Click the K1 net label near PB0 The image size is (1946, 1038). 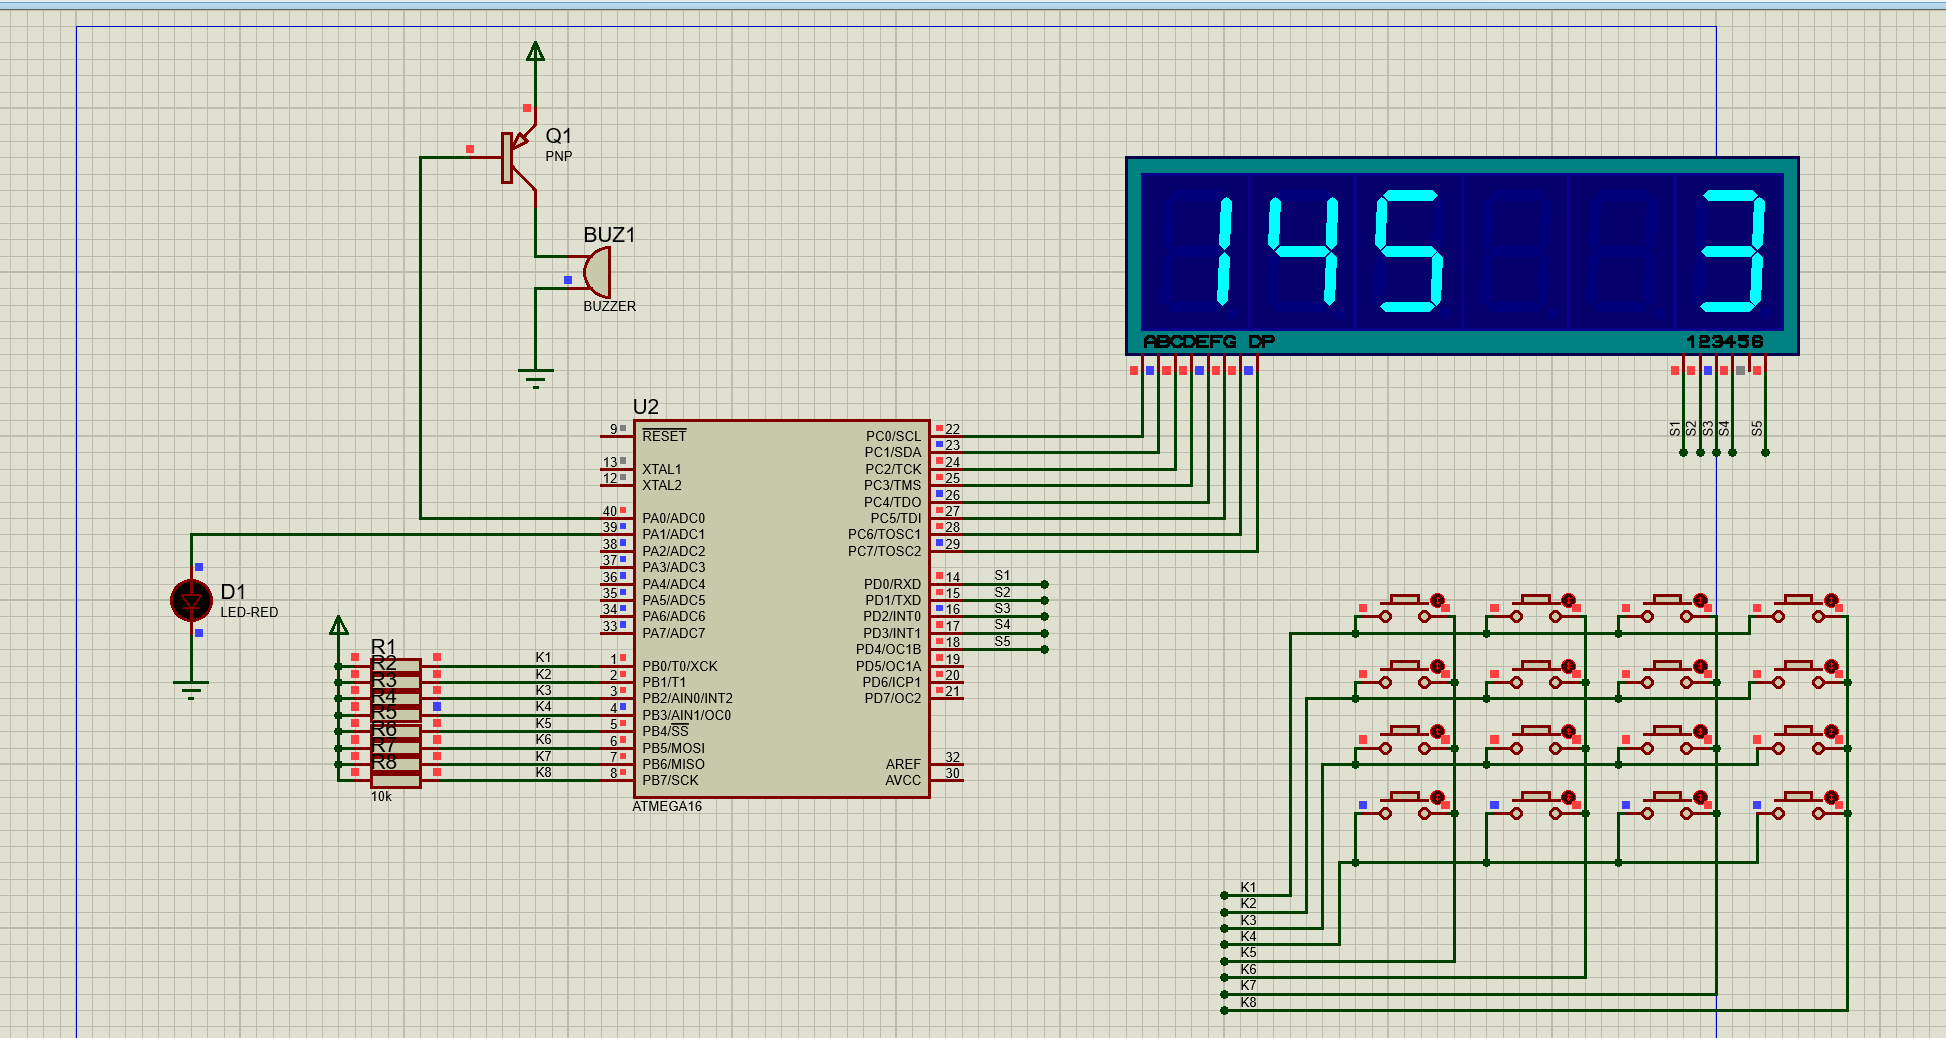(x=543, y=658)
